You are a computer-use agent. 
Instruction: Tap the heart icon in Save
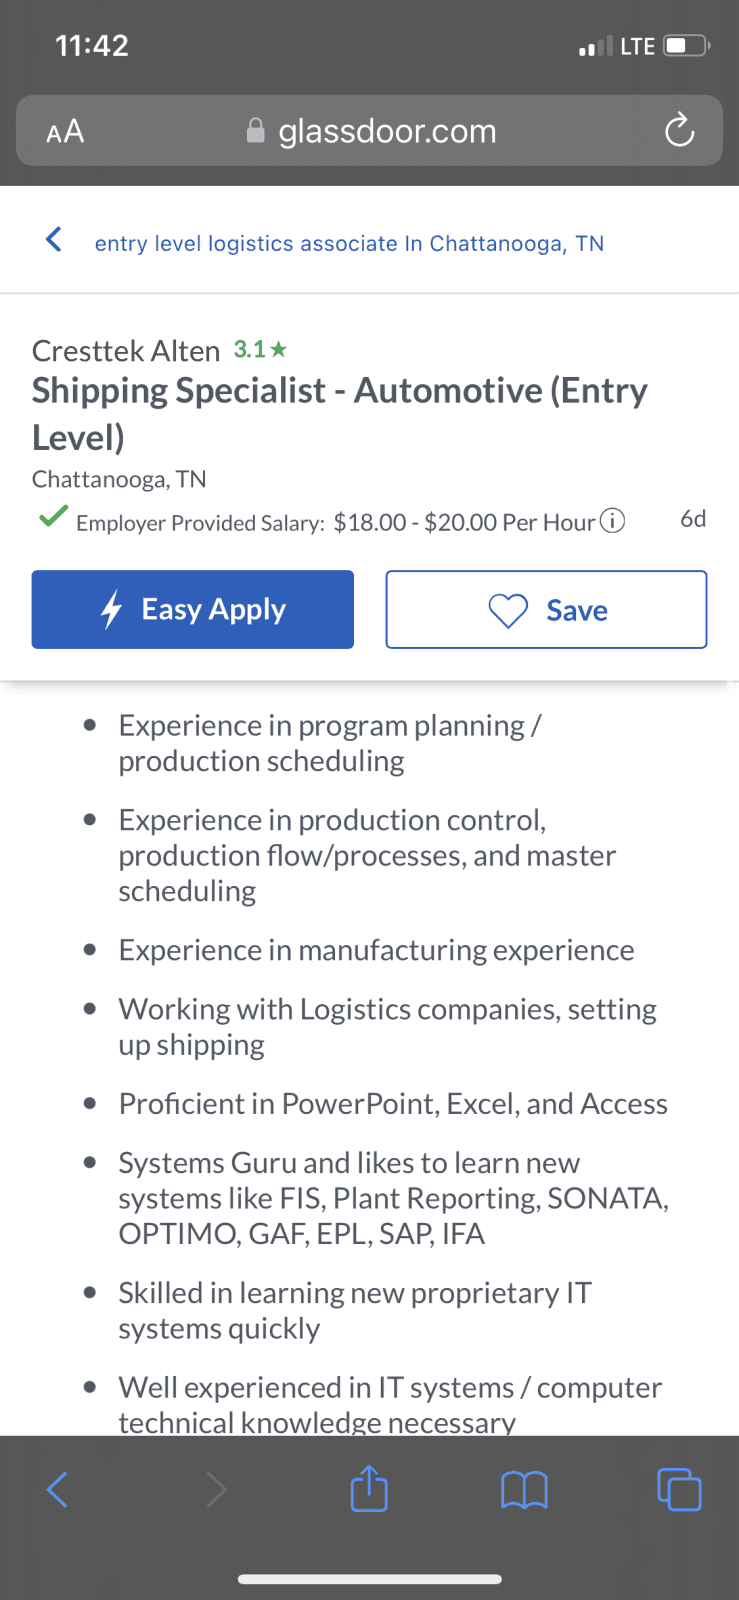click(x=508, y=610)
